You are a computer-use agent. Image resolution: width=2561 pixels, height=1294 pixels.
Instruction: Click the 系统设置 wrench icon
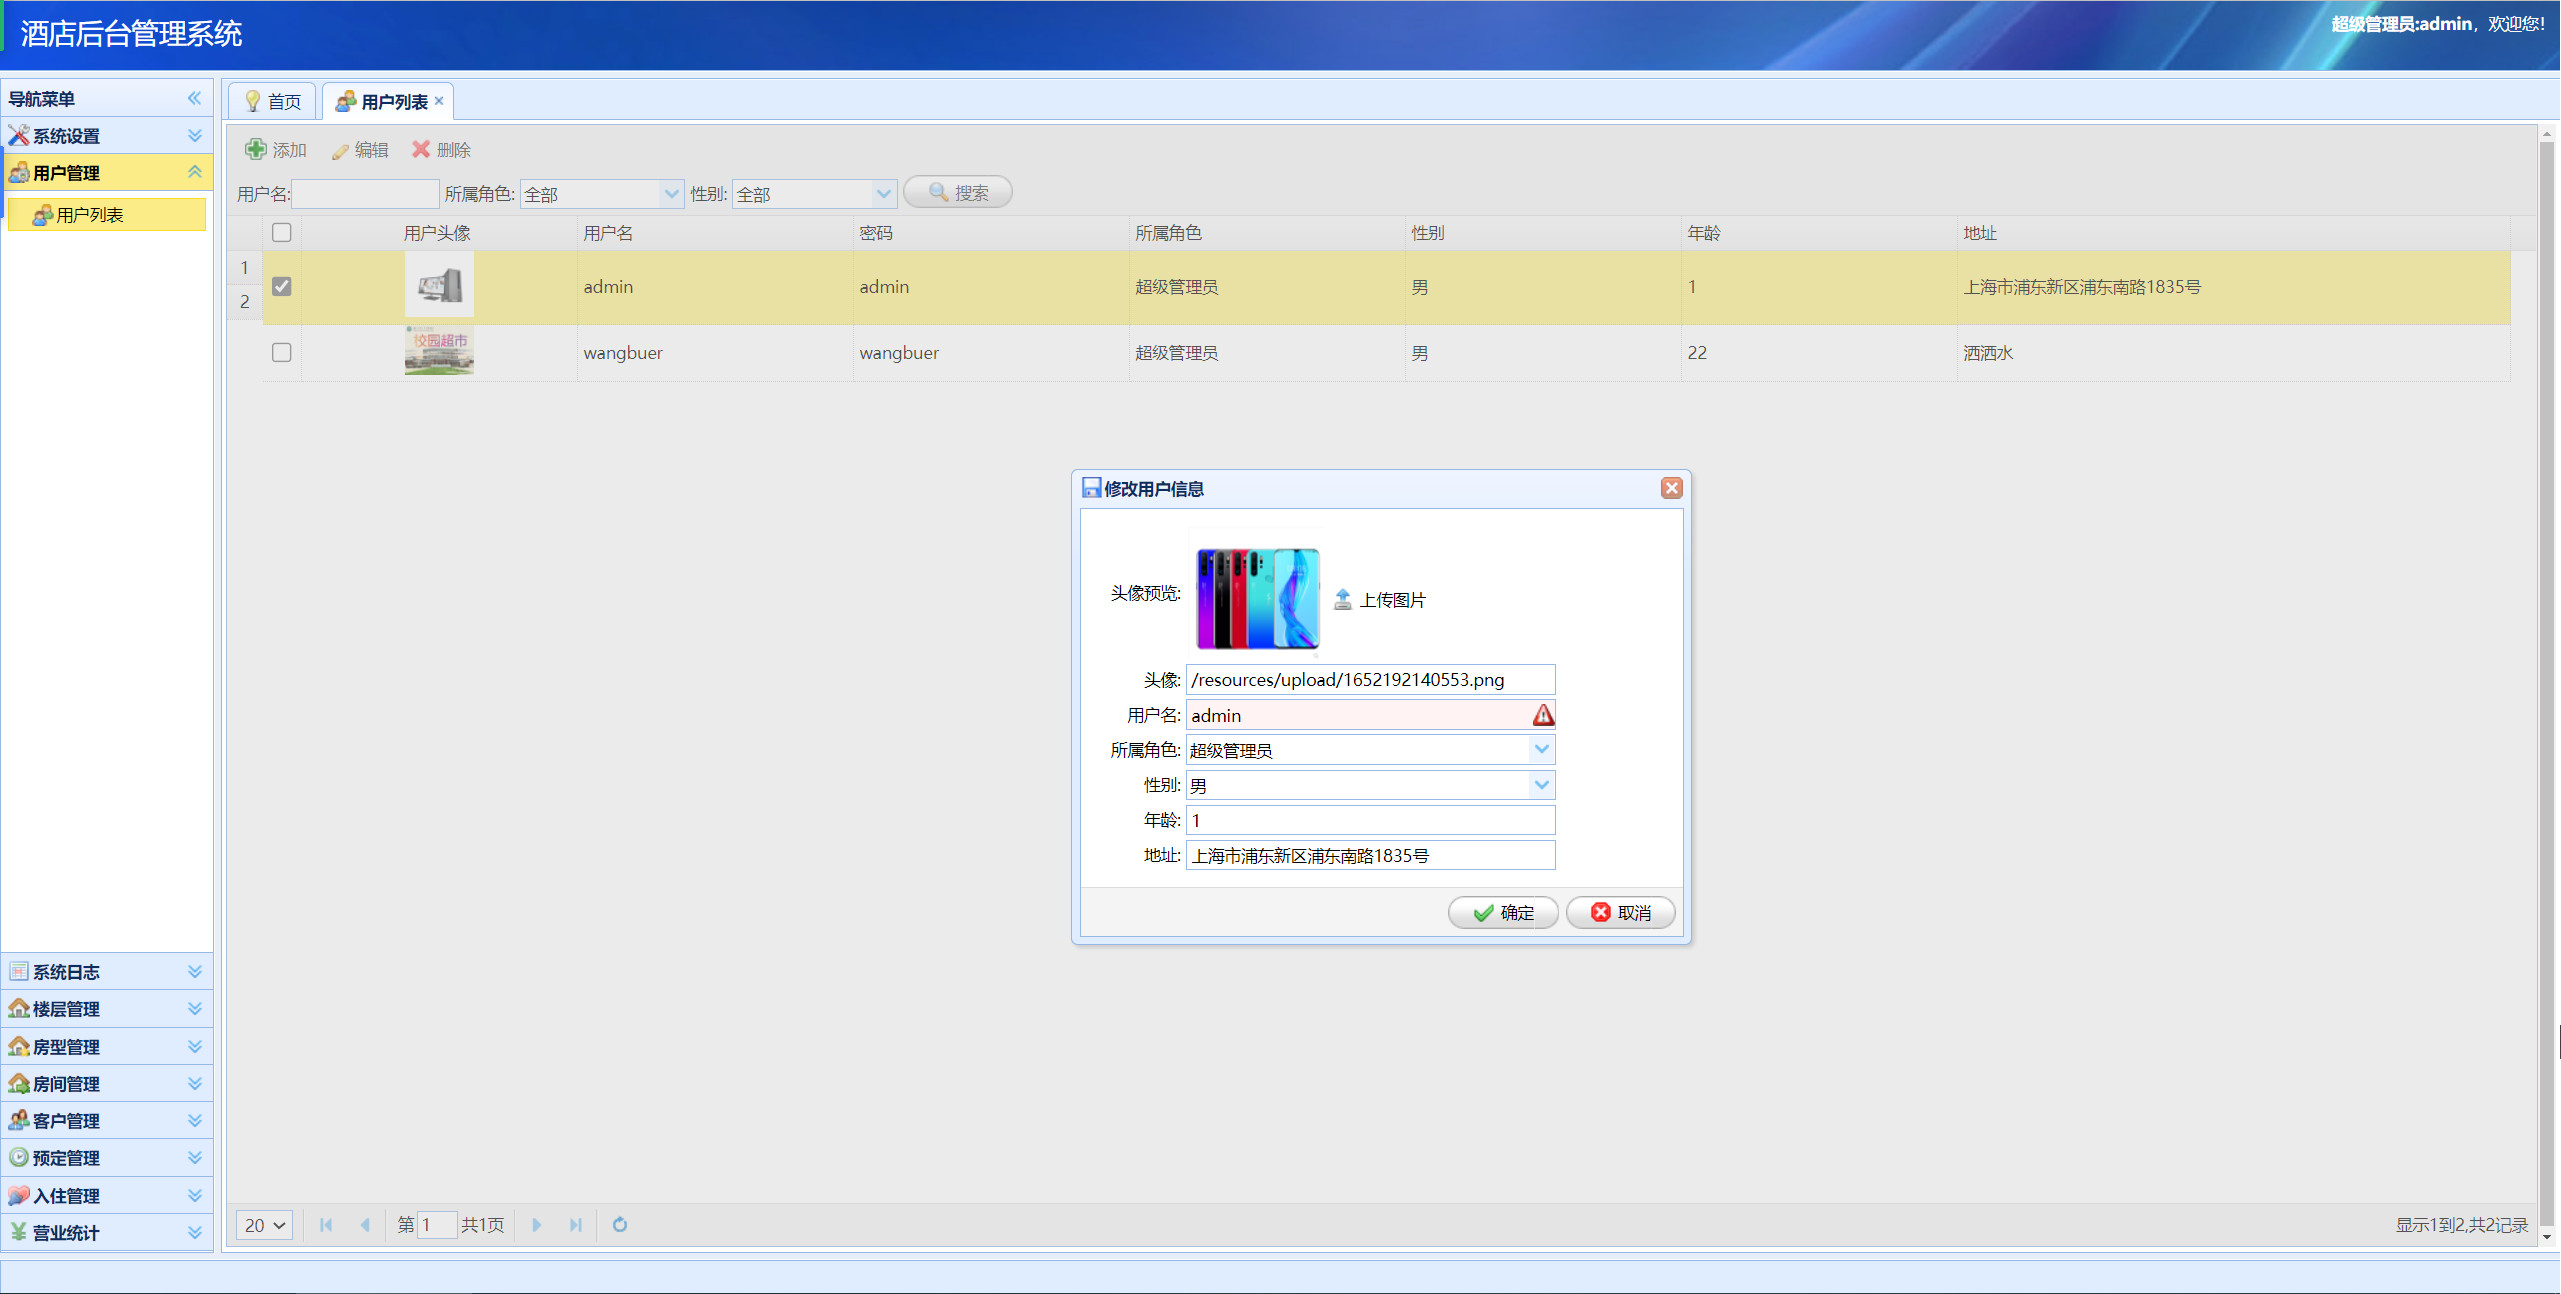tap(18, 135)
